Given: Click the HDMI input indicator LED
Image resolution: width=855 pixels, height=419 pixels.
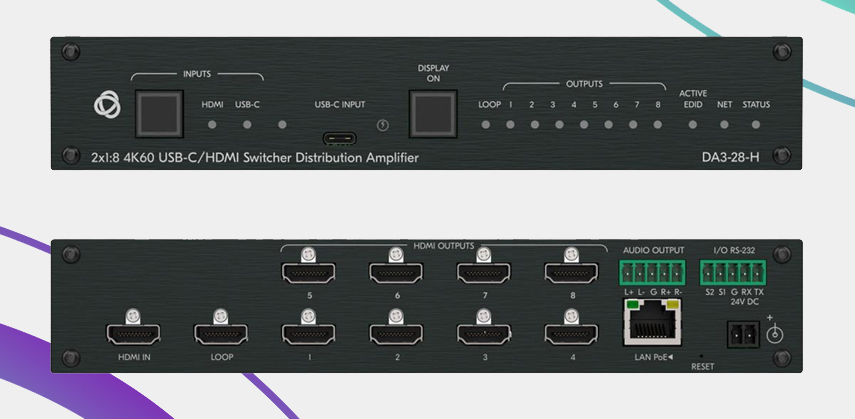Looking at the screenshot, I should pos(212,124).
